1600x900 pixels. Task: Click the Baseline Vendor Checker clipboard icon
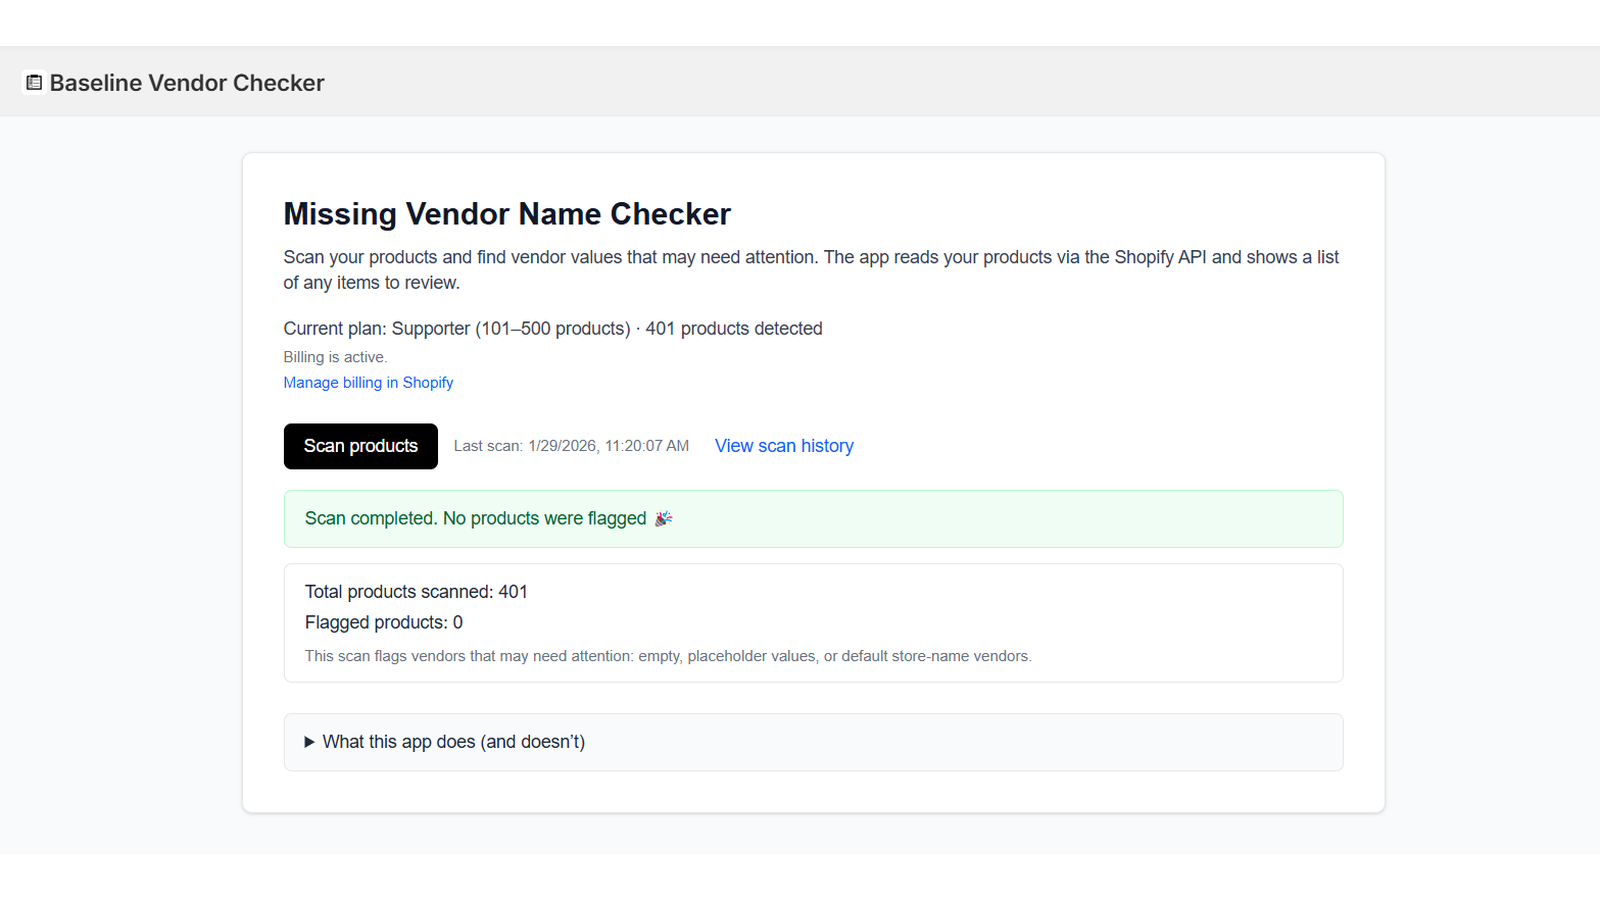[x=34, y=83]
